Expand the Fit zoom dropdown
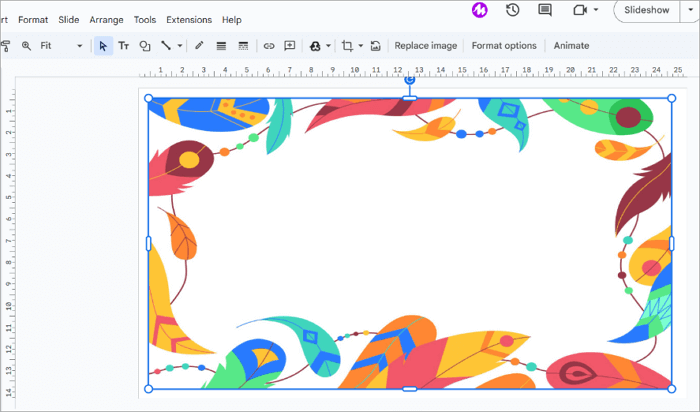Image resolution: width=700 pixels, height=412 pixels. (79, 46)
